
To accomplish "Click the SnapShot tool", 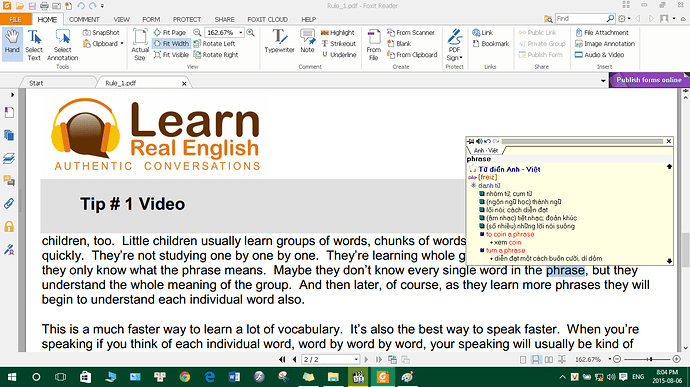I will [x=101, y=33].
